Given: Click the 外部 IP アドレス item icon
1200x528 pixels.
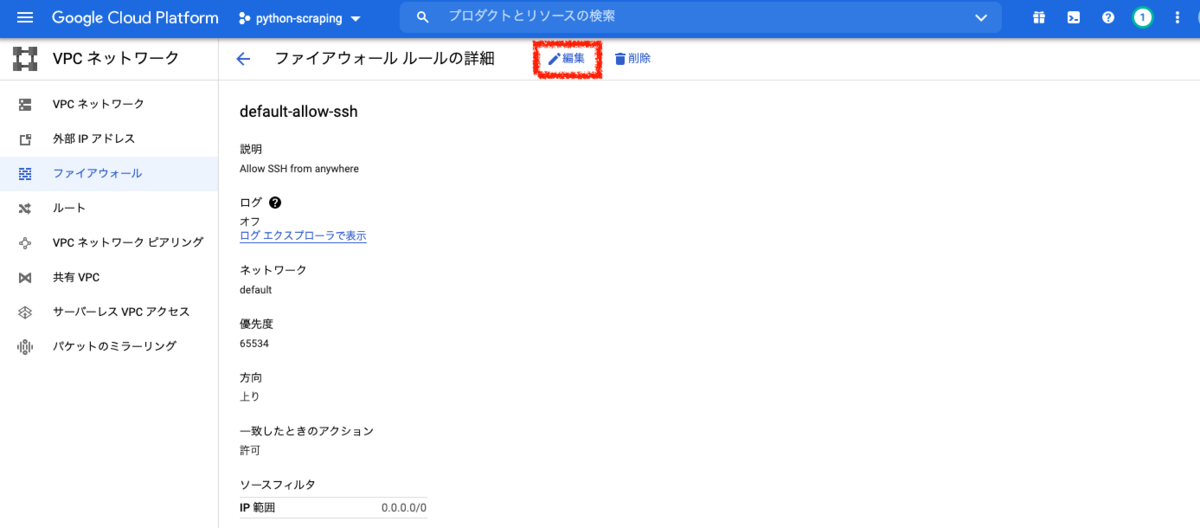Looking at the screenshot, I should (x=25, y=139).
